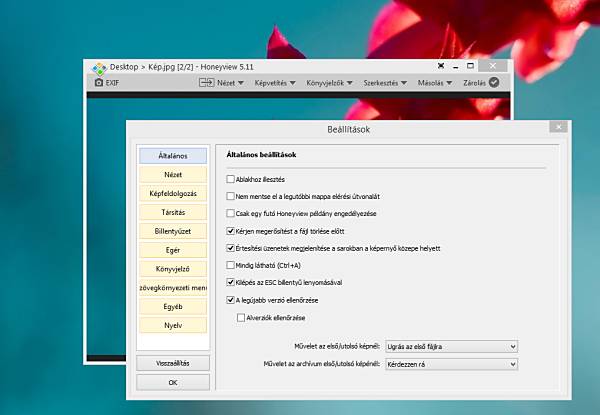This screenshot has height=415, width=600.
Task: Check Mindig látható (Ctrl+A) option
Action: 230,265
